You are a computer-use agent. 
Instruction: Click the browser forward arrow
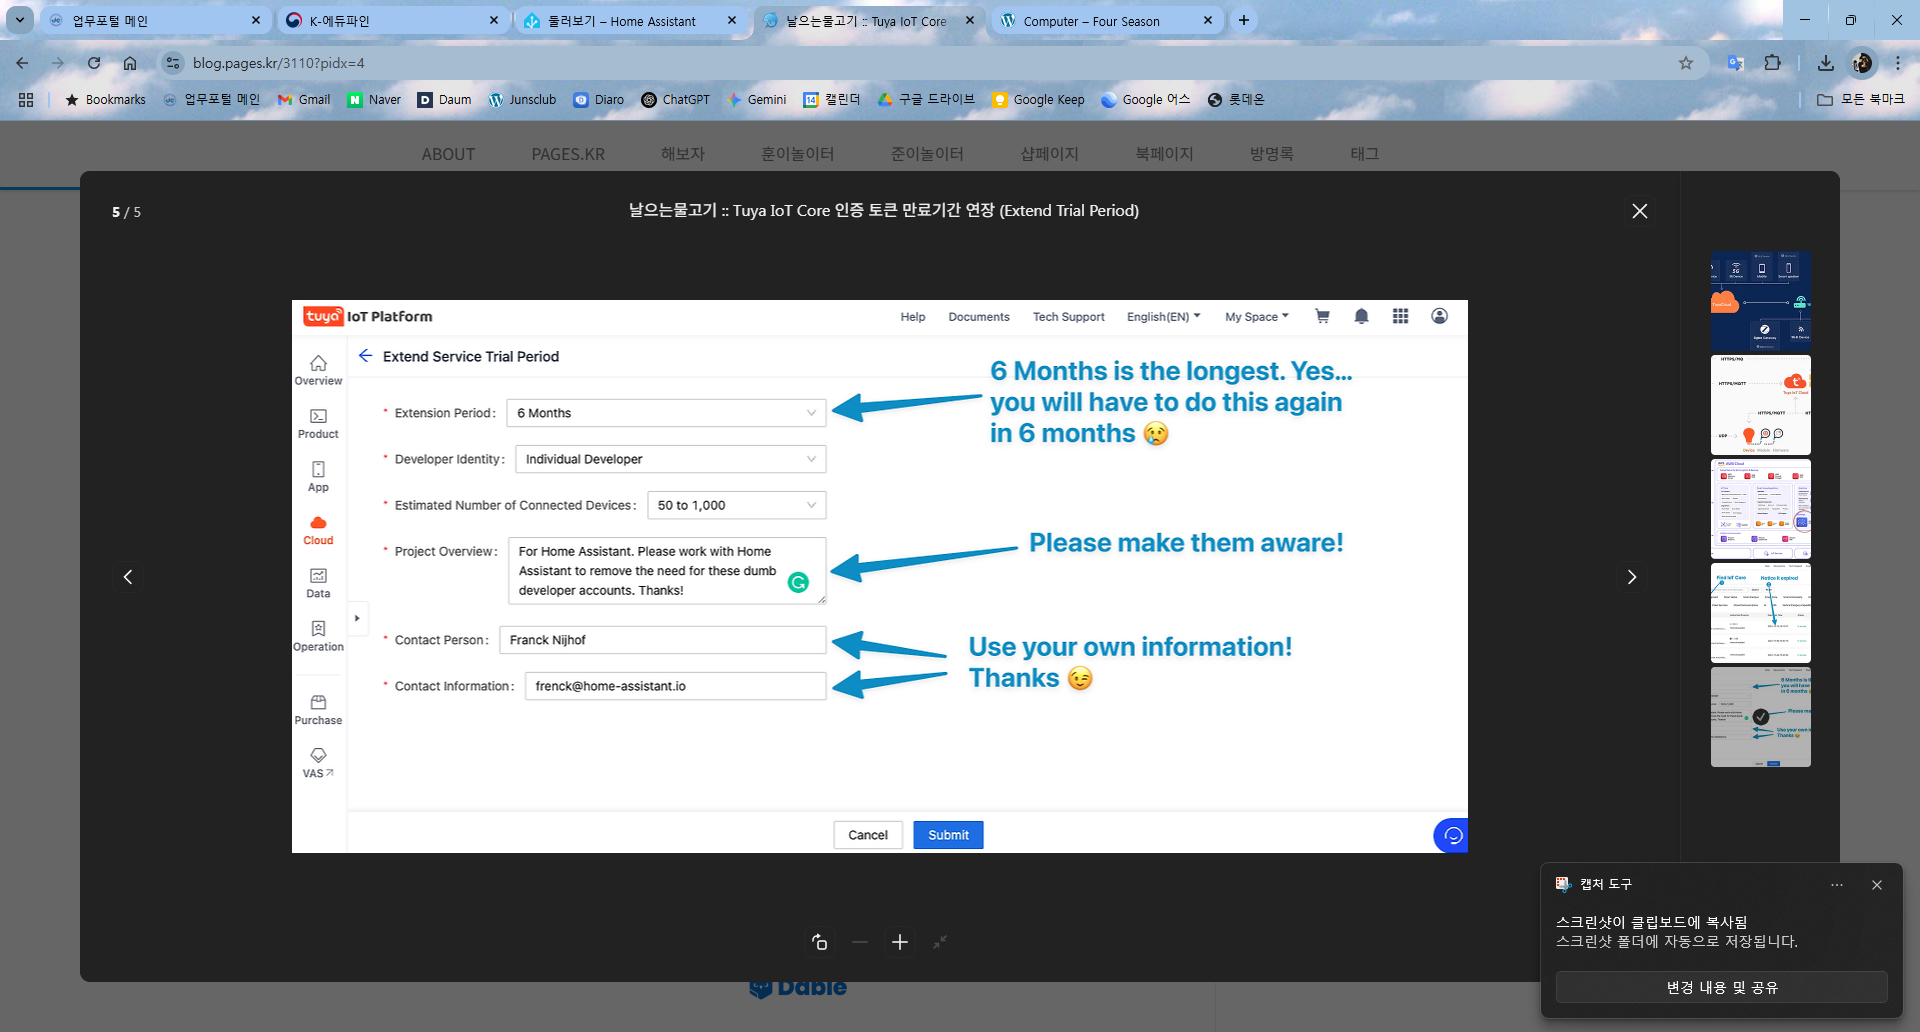tap(58, 63)
